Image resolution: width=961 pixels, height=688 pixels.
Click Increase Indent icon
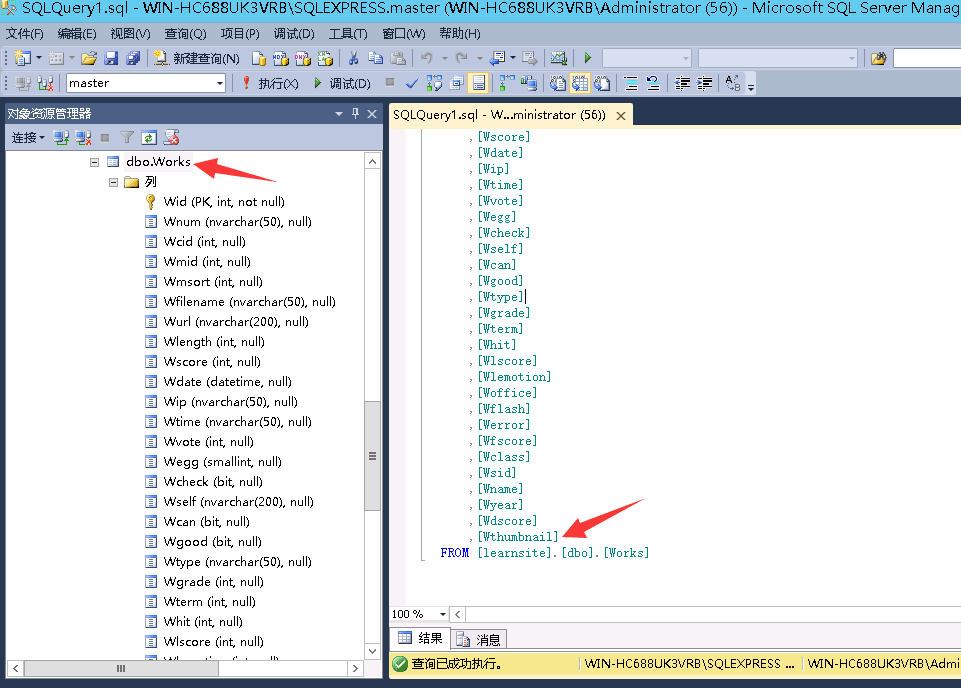point(704,83)
